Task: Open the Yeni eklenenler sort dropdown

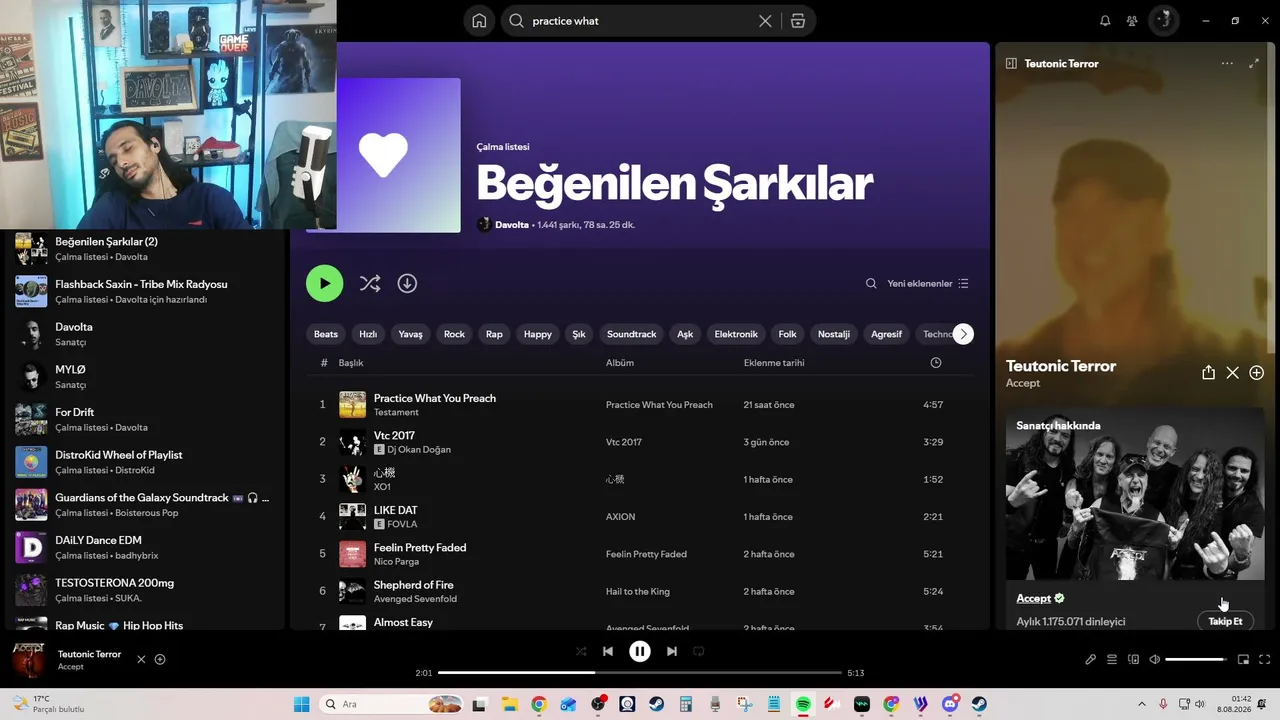Action: coord(928,284)
